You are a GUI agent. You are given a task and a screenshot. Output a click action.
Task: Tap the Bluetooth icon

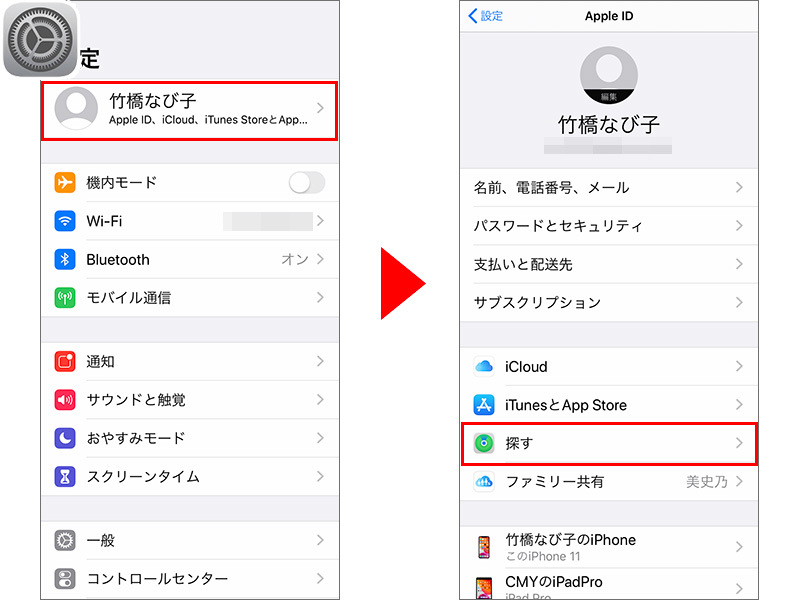pyautogui.click(x=65, y=259)
